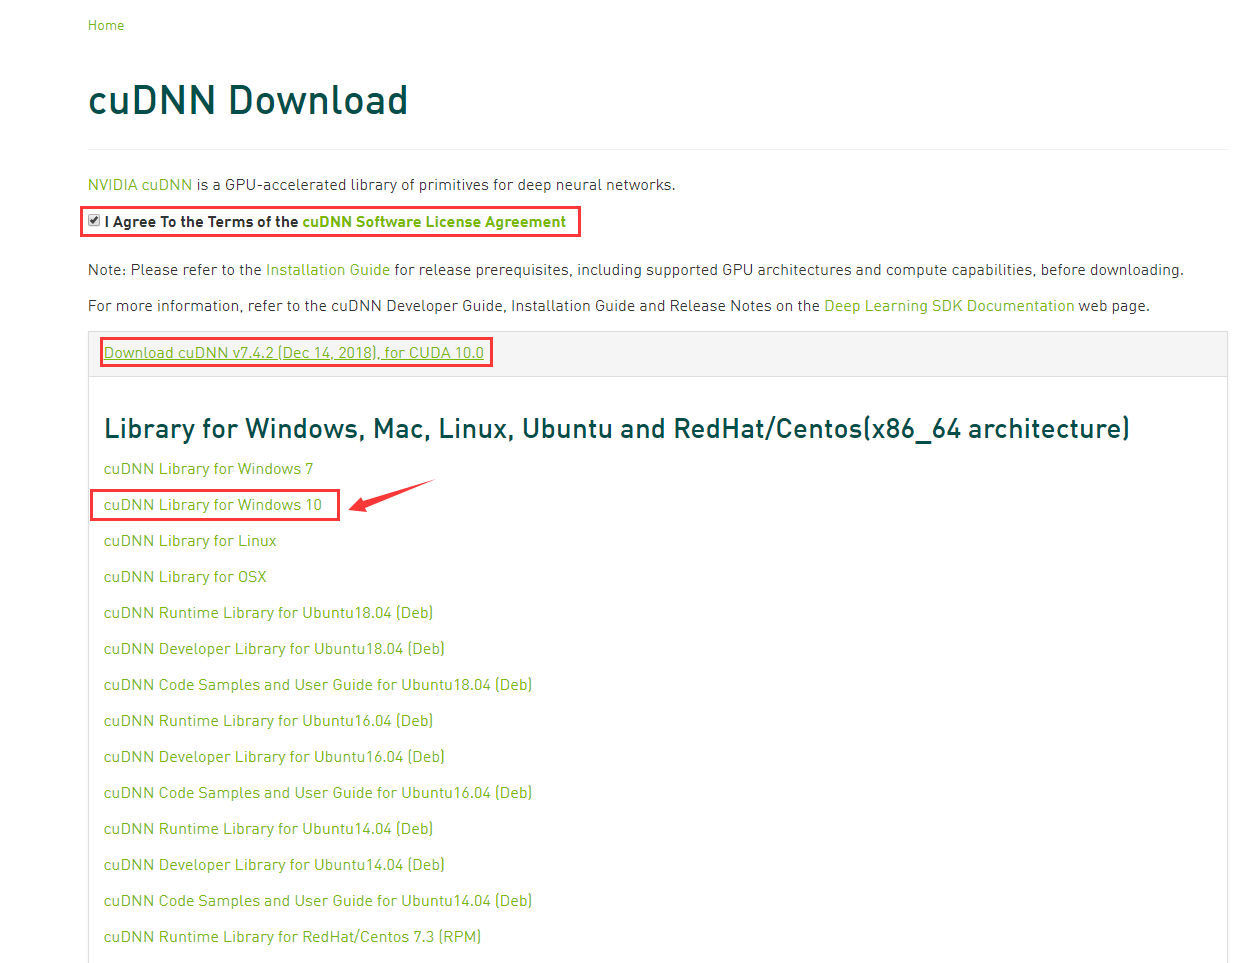Download cuDNN Runtime Library for Ubuntu16.04

pyautogui.click(x=268, y=721)
